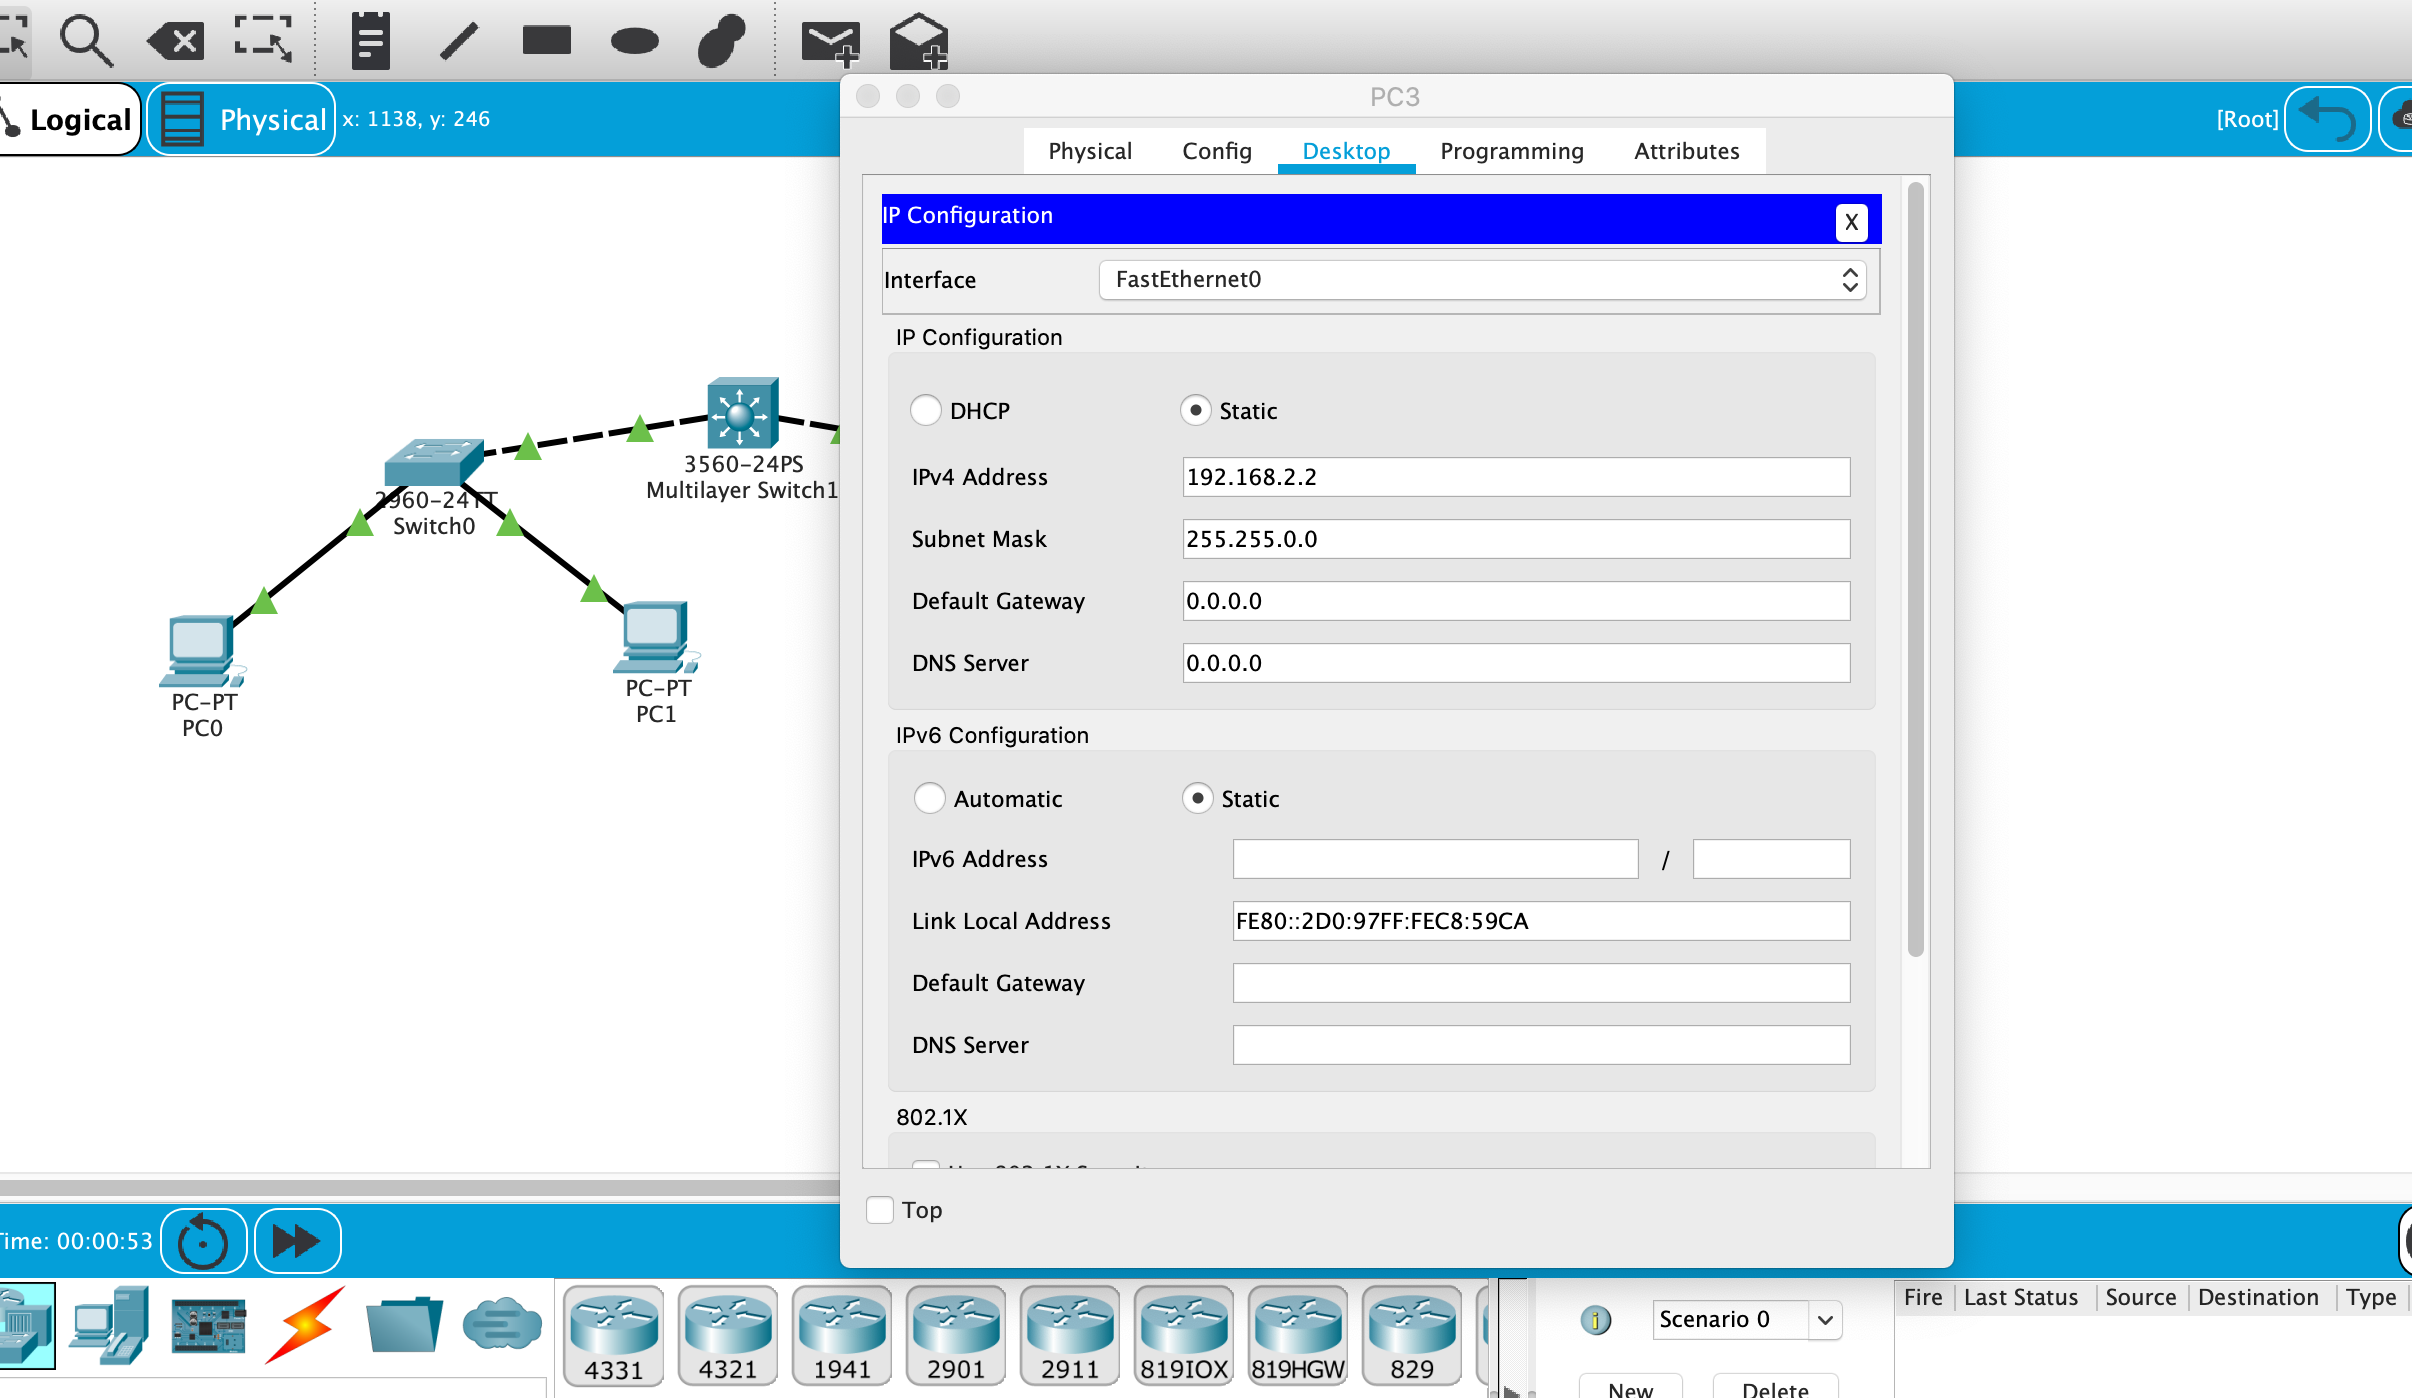Switch to the Physical tab in PC3
Screen dimensions: 2412x1398
pos(1090,151)
